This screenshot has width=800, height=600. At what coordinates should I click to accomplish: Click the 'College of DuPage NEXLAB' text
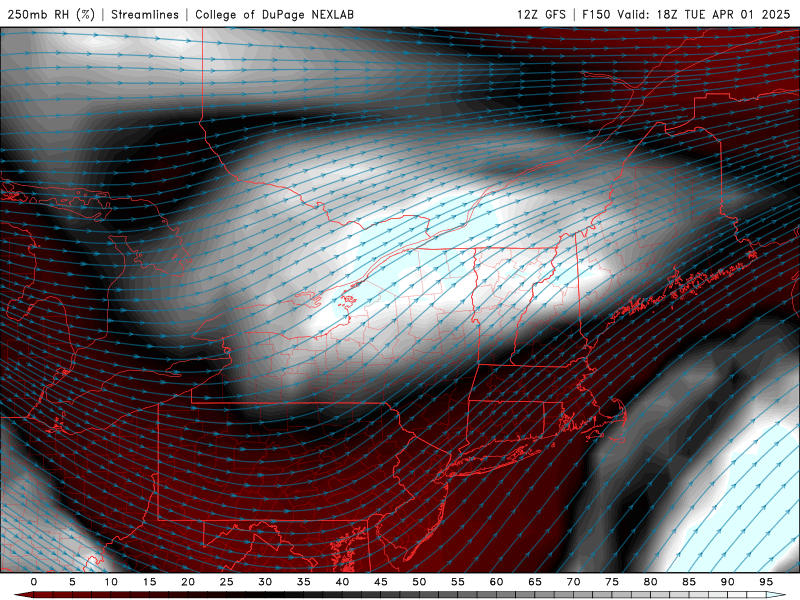coord(274,14)
